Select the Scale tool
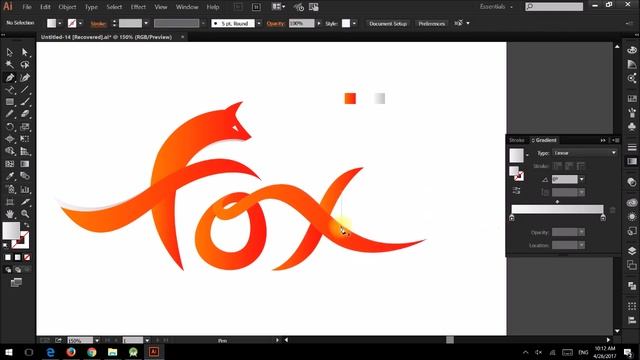Viewport: 640px width, 360px height. 25,127
